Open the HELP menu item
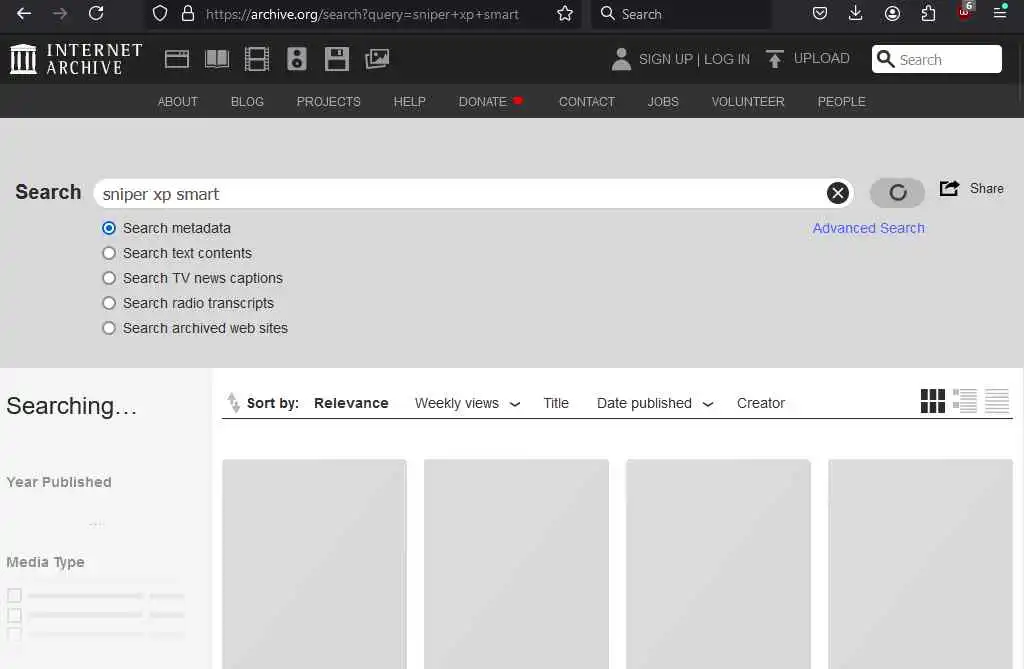Image resolution: width=1024 pixels, height=669 pixels. pyautogui.click(x=409, y=101)
